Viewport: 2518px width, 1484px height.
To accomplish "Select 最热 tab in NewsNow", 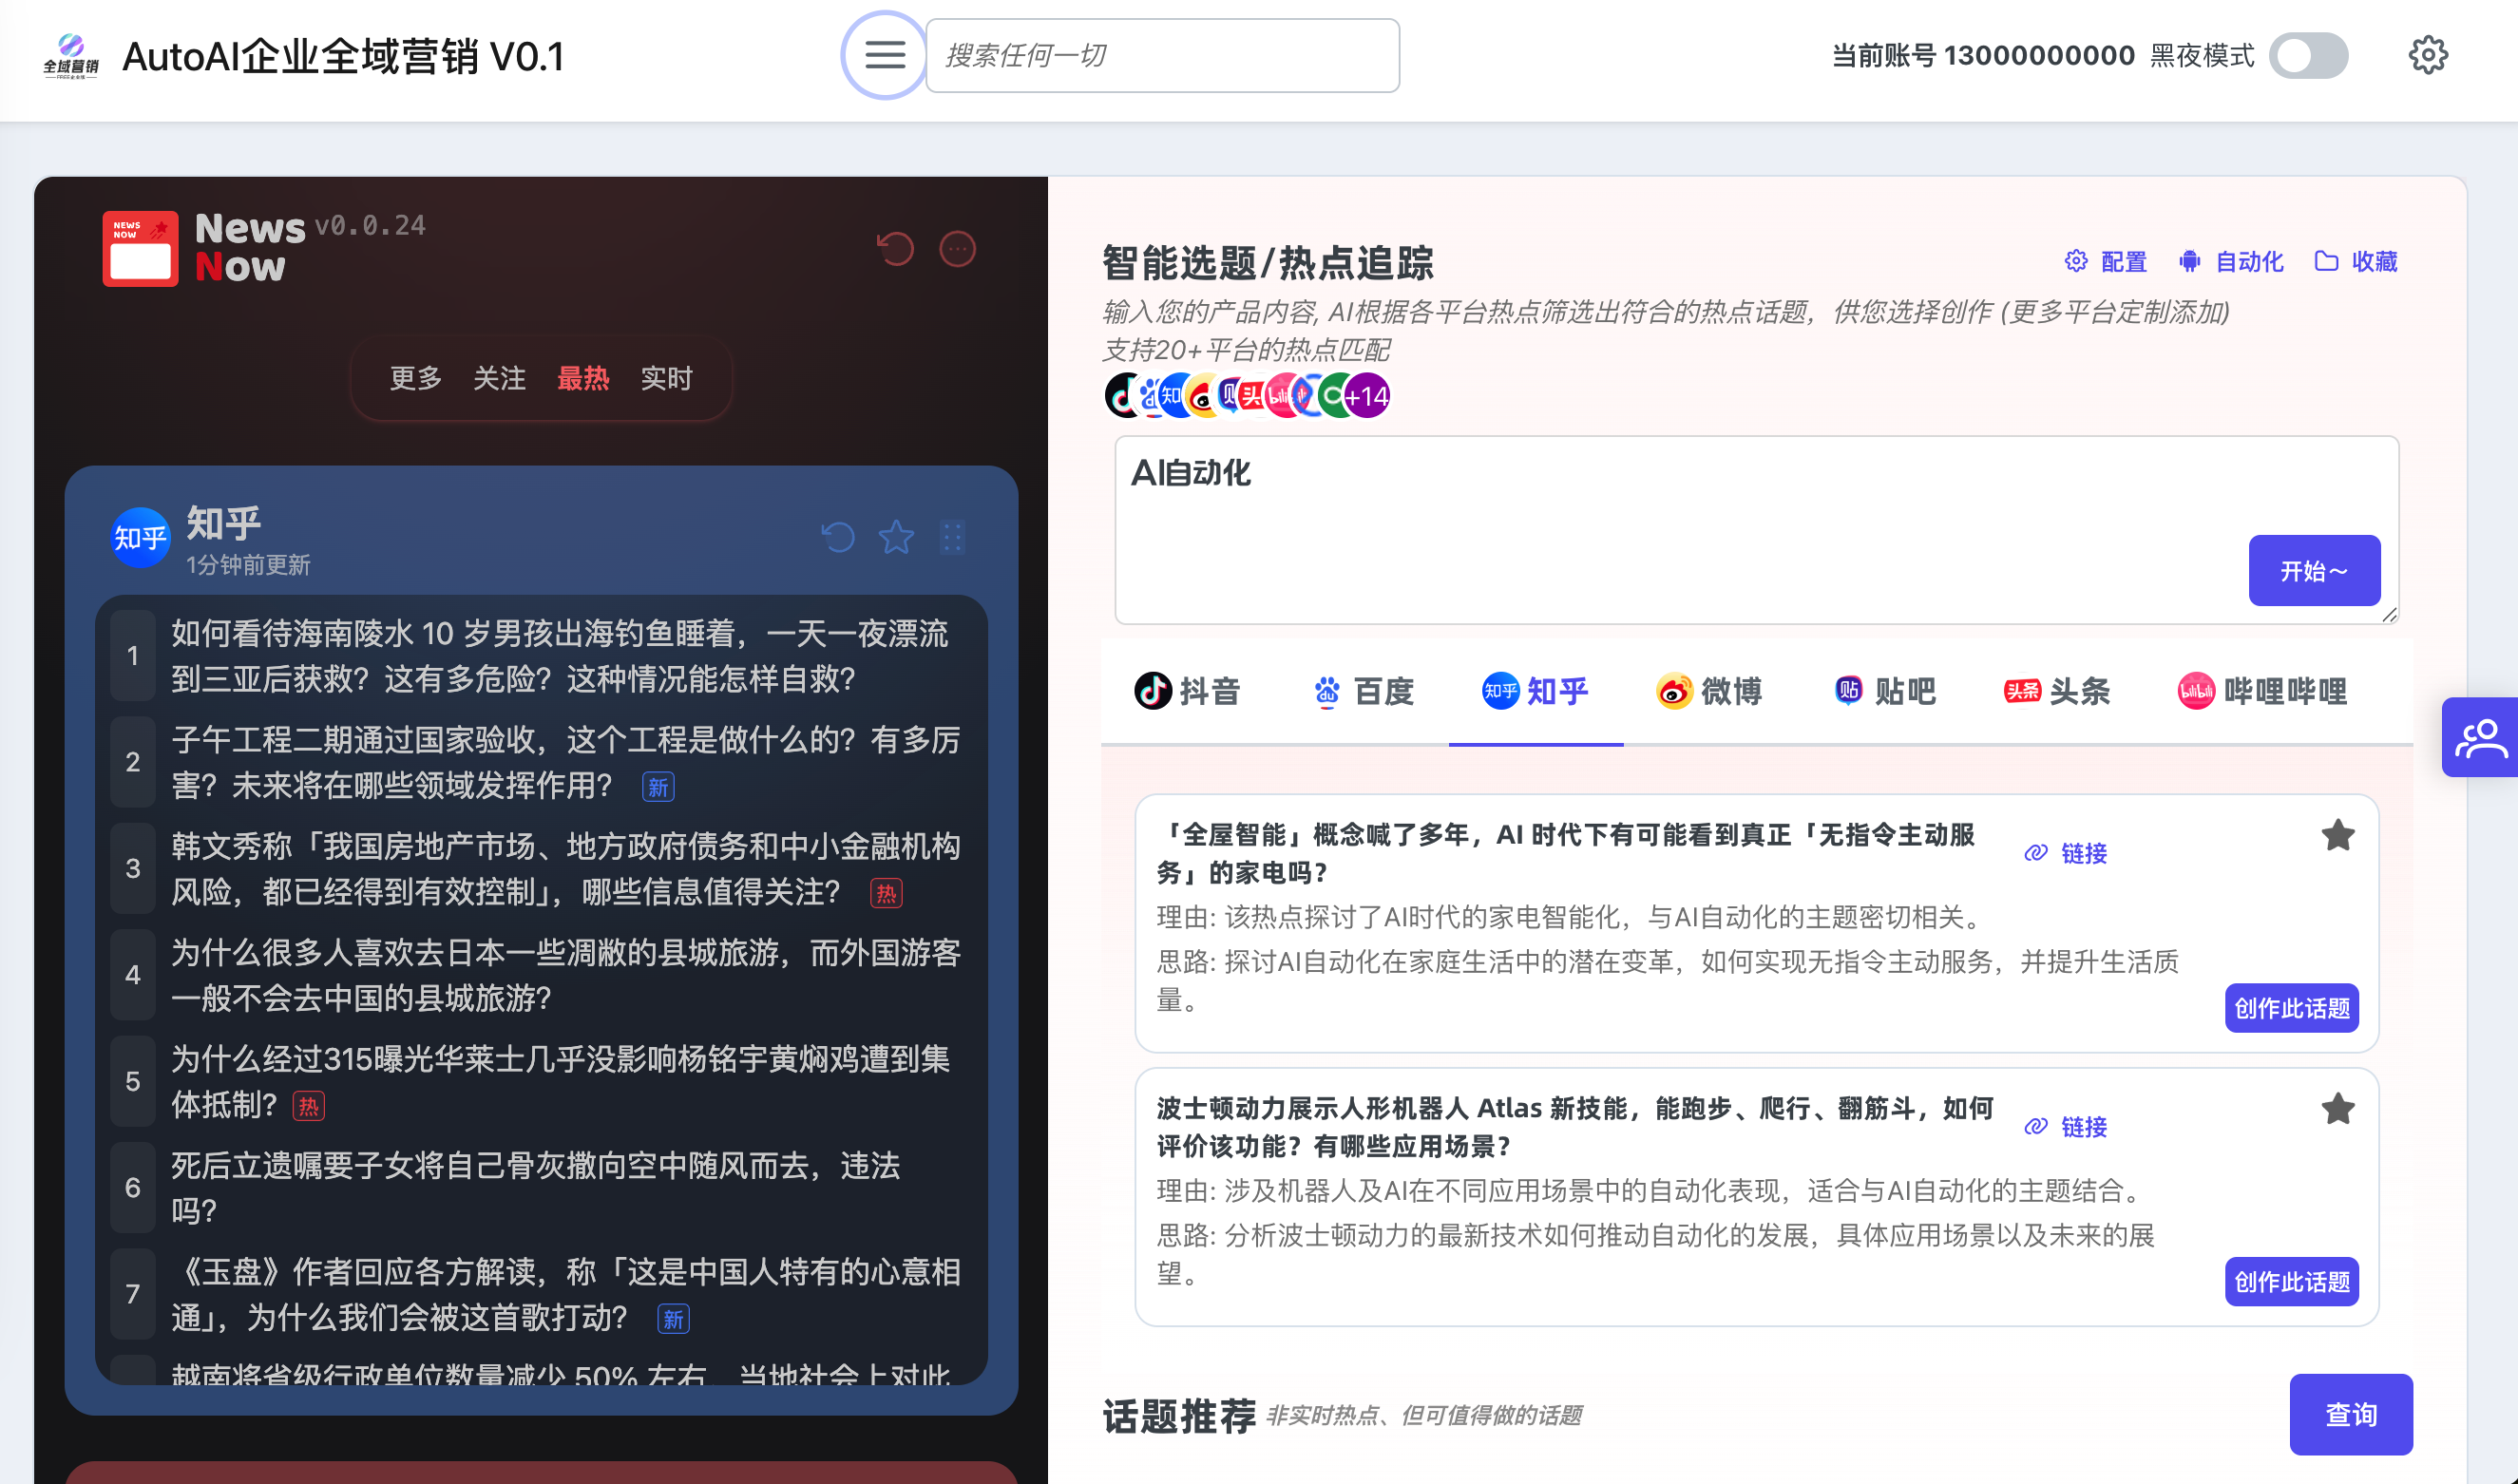I will [583, 378].
